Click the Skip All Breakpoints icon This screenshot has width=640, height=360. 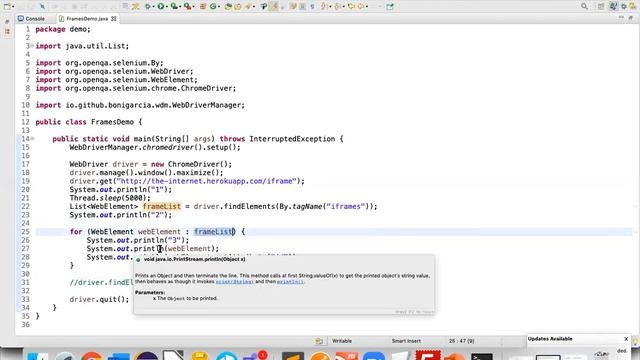point(42,7)
